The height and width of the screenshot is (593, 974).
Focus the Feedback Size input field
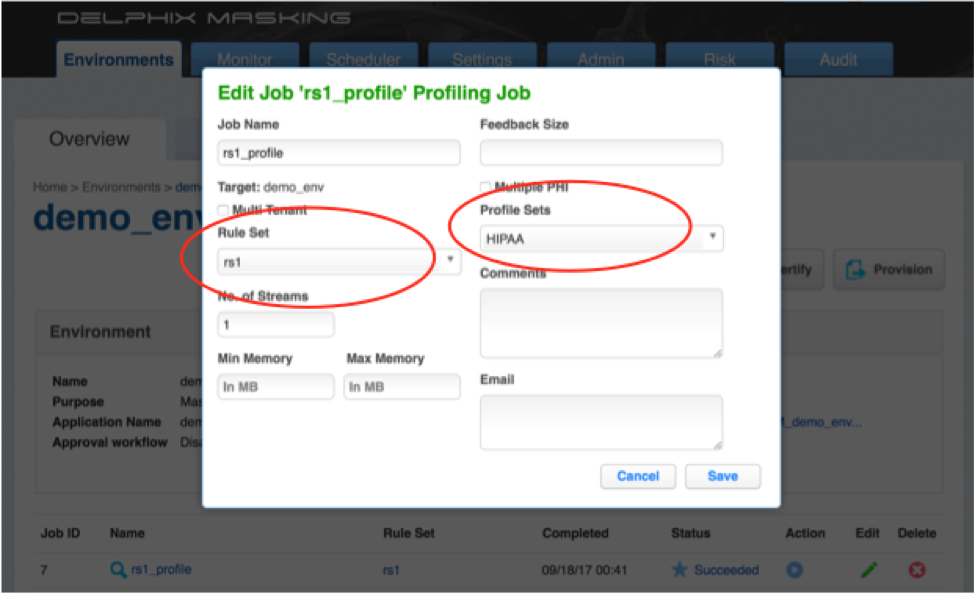(x=601, y=153)
